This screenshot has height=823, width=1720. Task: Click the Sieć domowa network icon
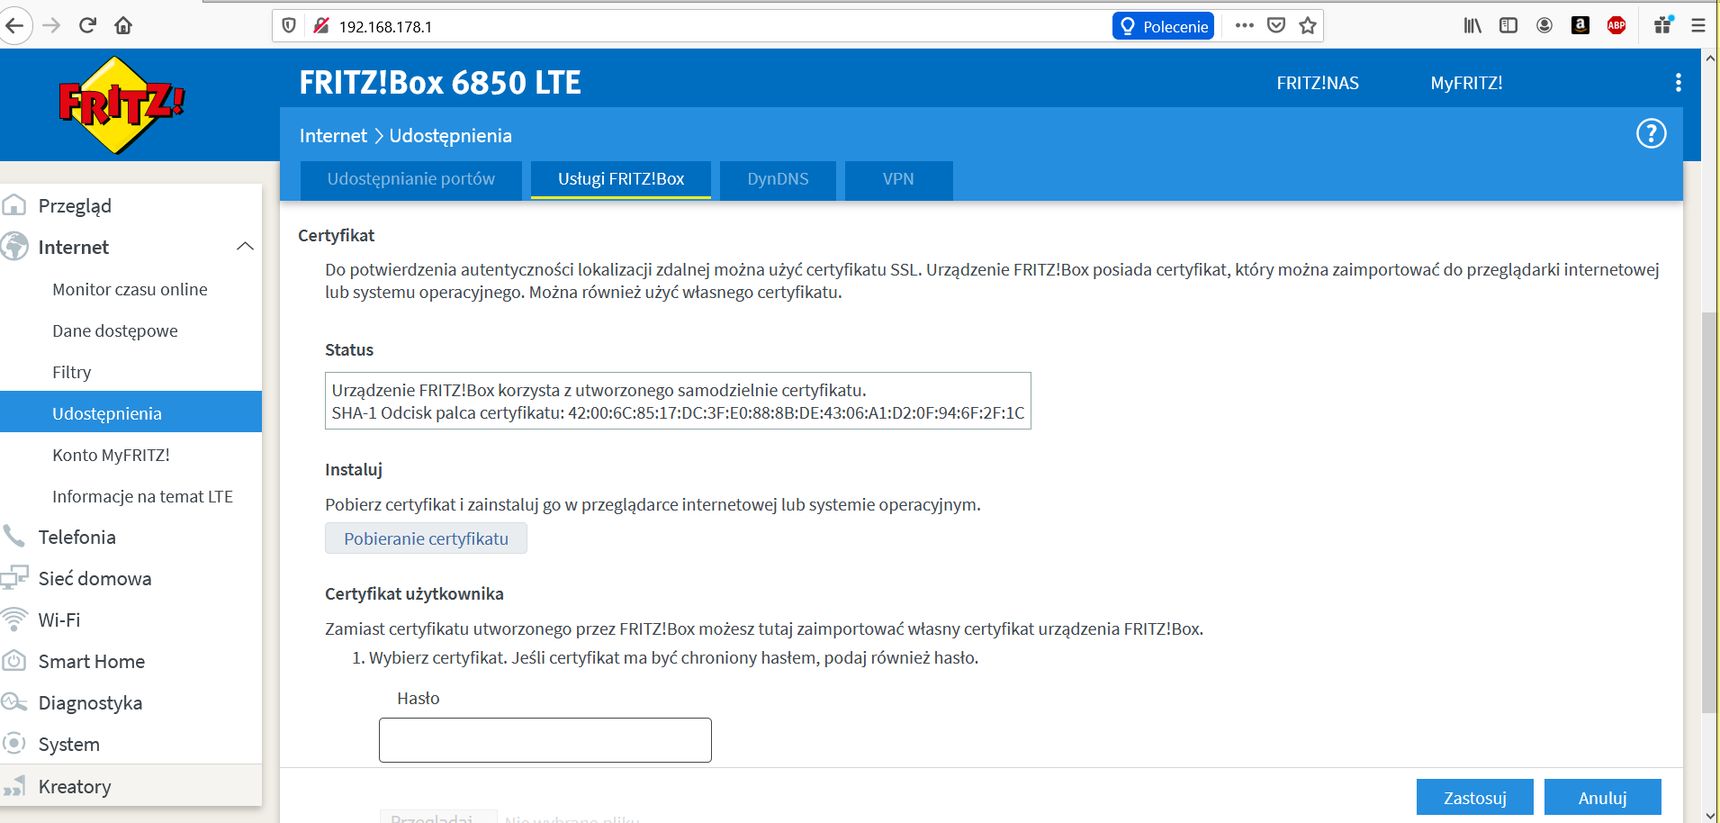coord(14,578)
